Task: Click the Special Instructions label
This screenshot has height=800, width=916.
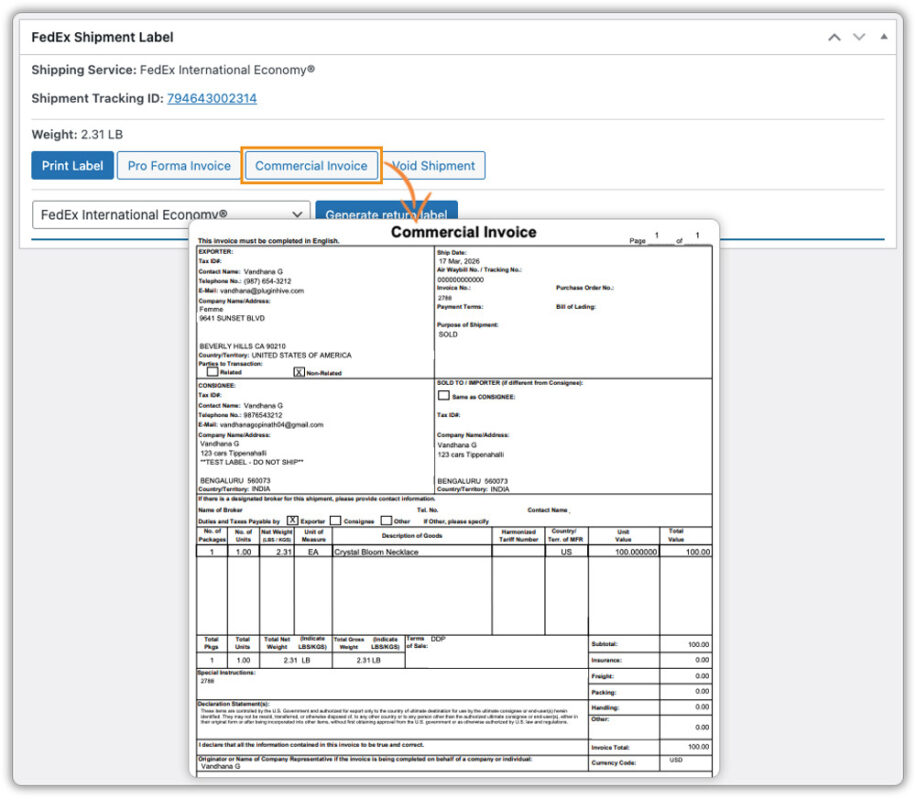Action: pos(226,673)
